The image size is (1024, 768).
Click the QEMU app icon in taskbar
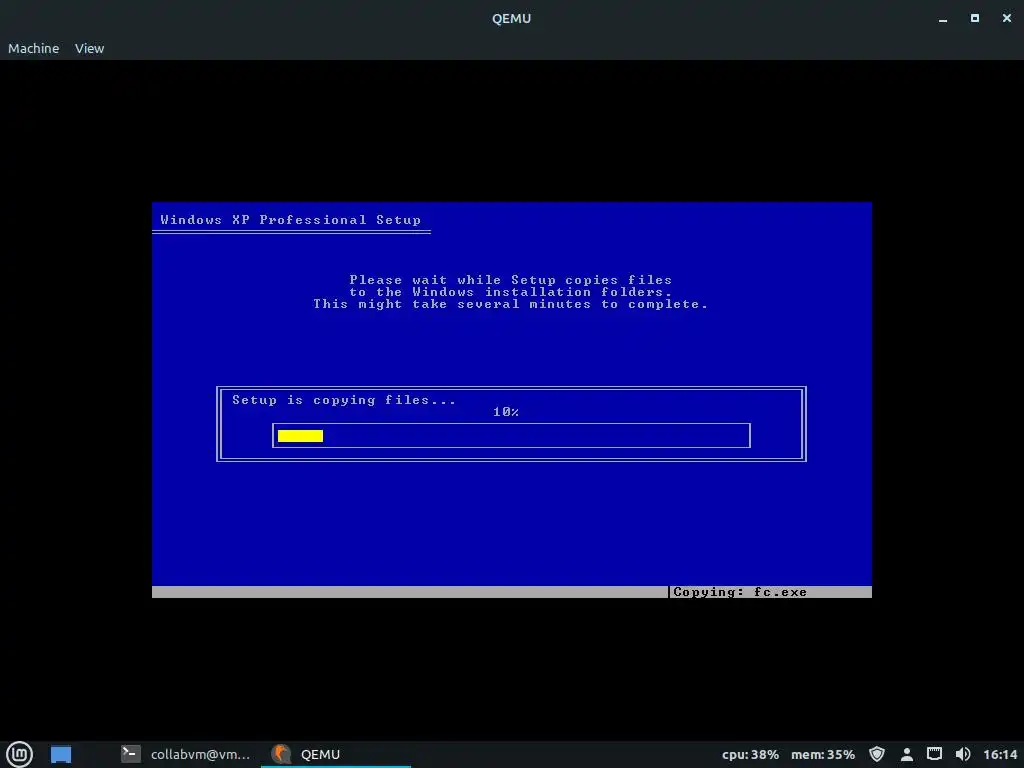(281, 754)
